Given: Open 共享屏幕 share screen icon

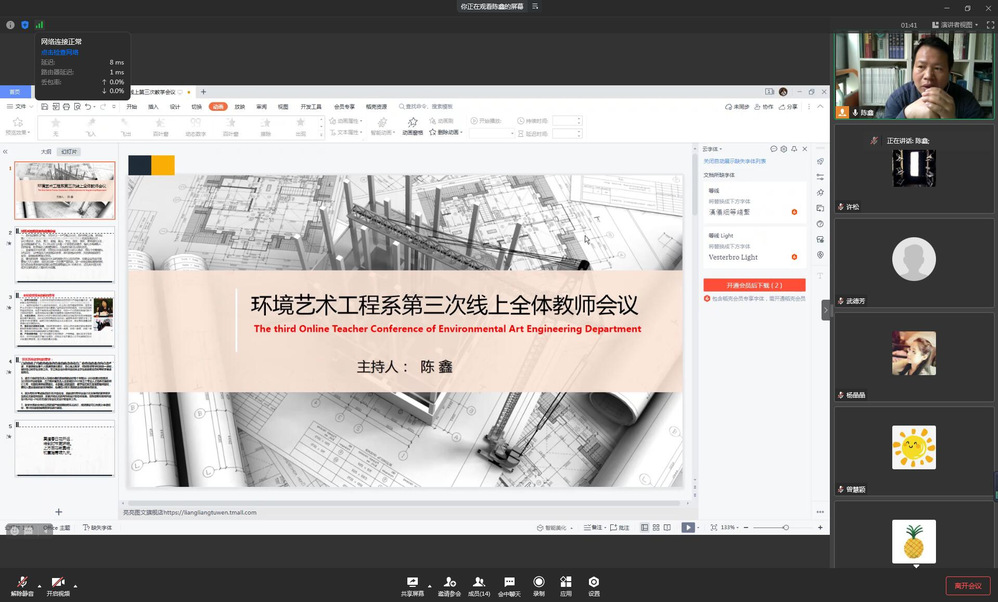Looking at the screenshot, I should 412,582.
